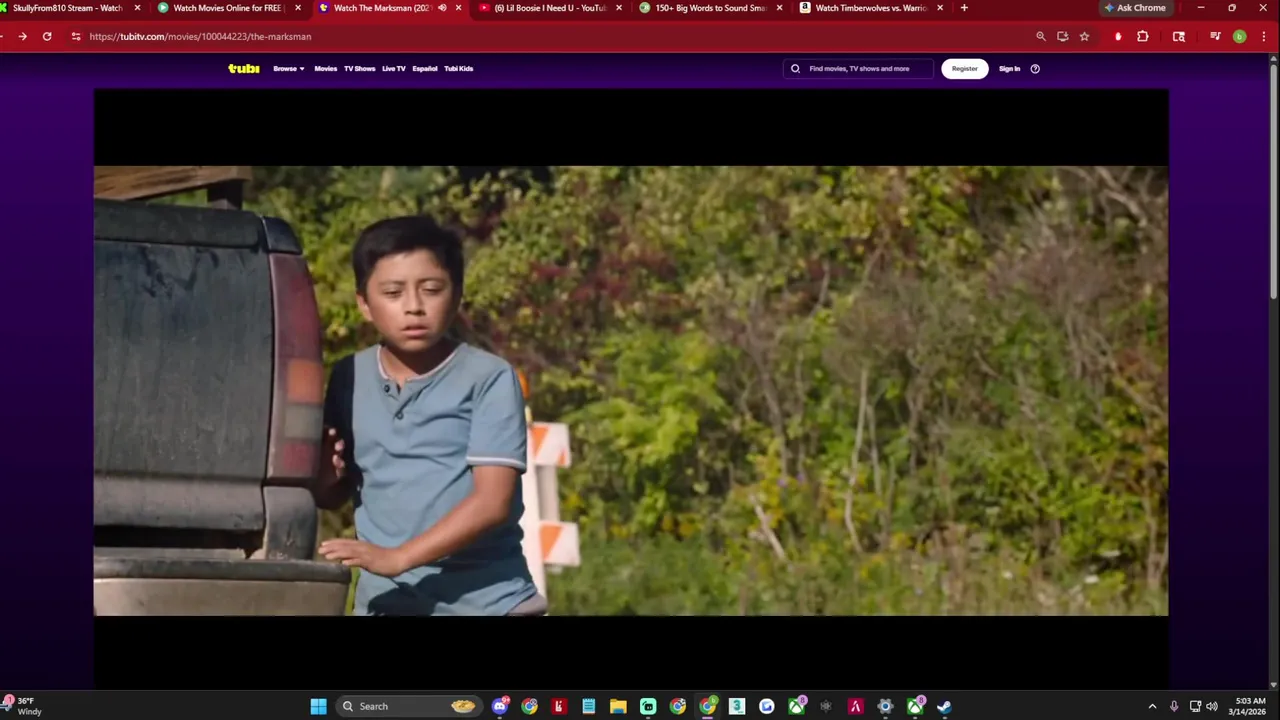The width and height of the screenshot is (1280, 720).
Task: Mute The Marksman tab via speaker icon
Action: click(442, 8)
